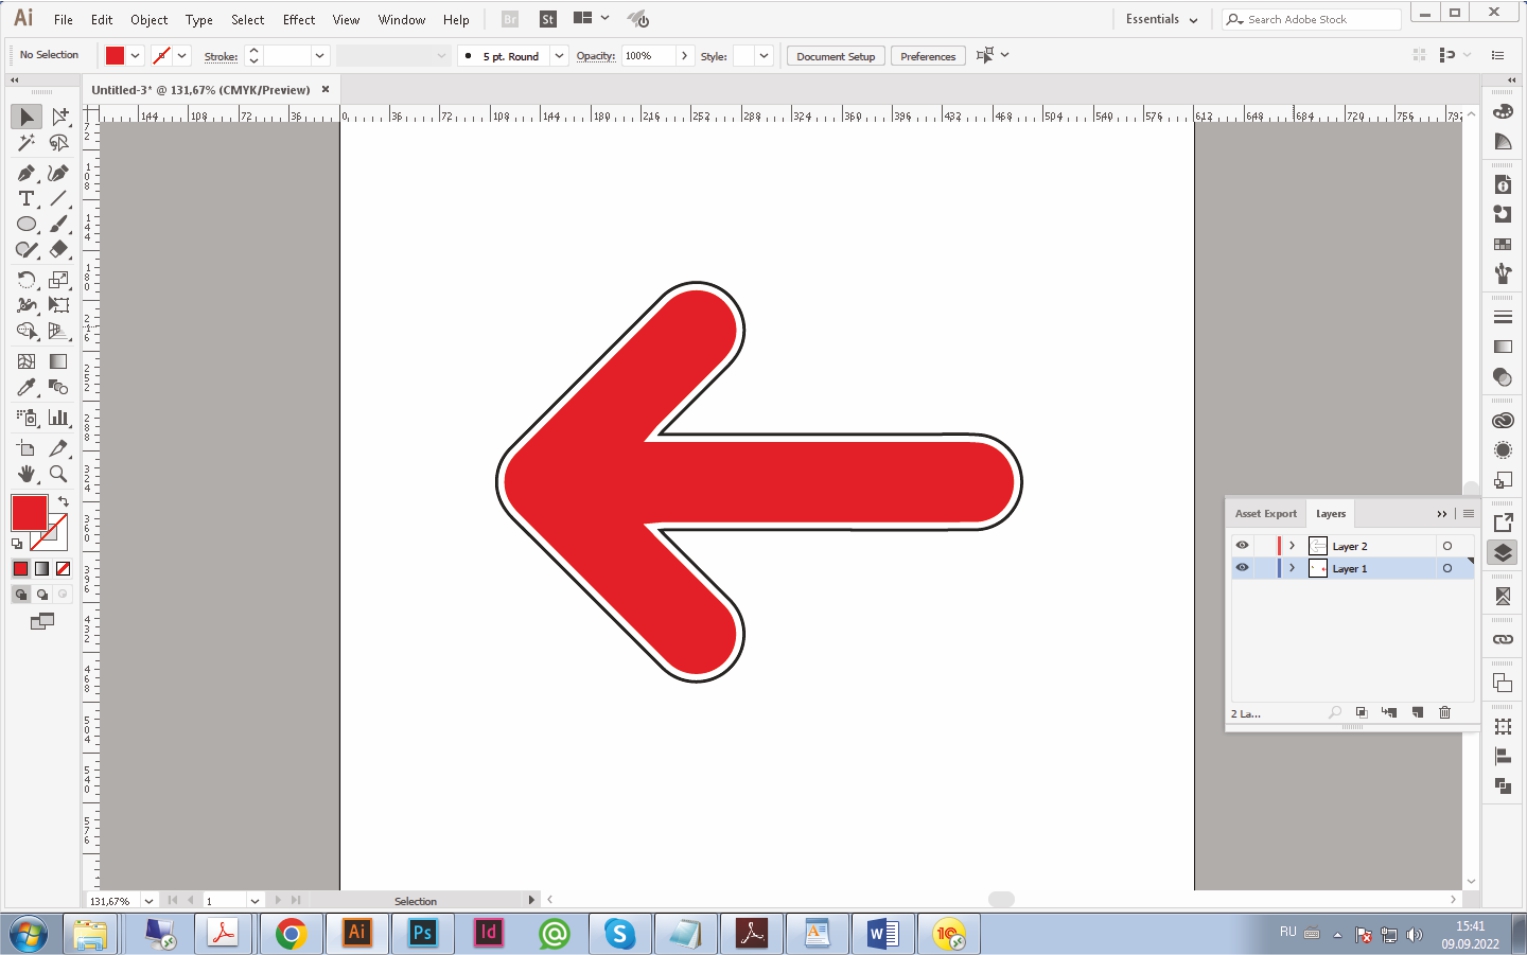1527x955 pixels.
Task: Click the Document Setup button
Action: point(835,56)
